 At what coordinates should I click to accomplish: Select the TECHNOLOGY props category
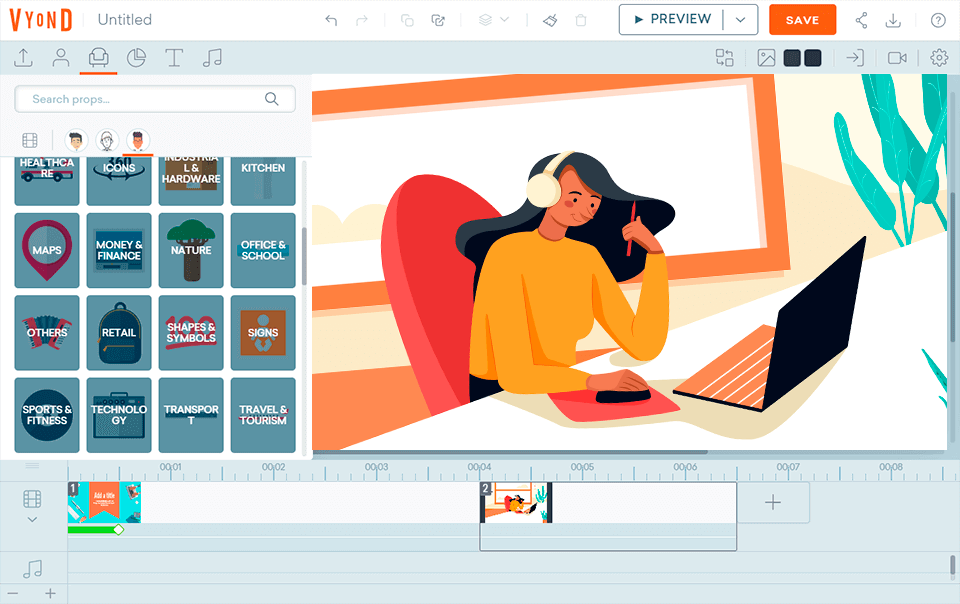point(119,415)
